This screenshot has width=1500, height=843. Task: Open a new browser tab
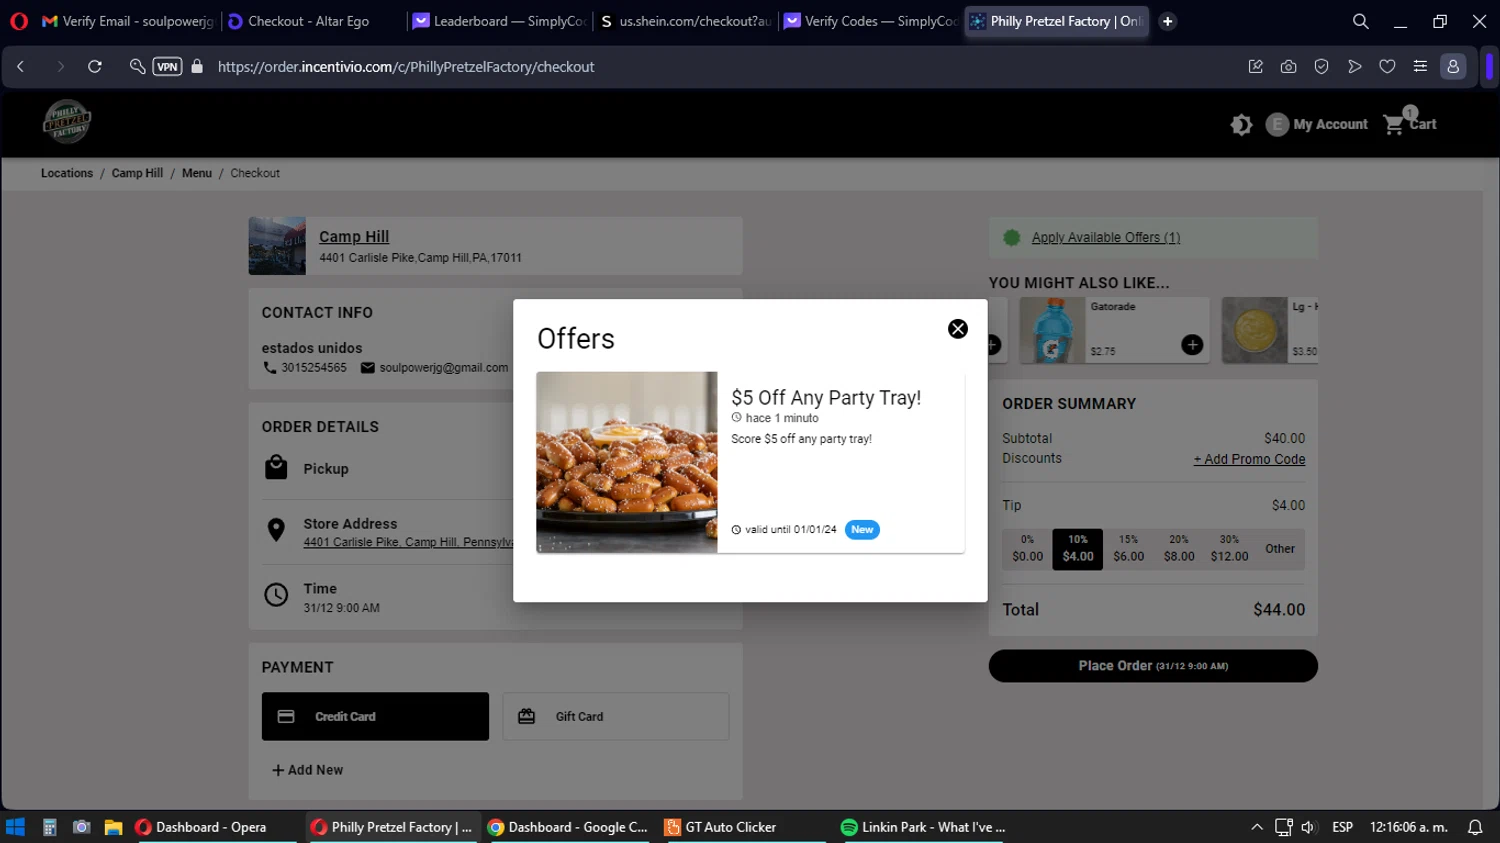(x=1167, y=21)
